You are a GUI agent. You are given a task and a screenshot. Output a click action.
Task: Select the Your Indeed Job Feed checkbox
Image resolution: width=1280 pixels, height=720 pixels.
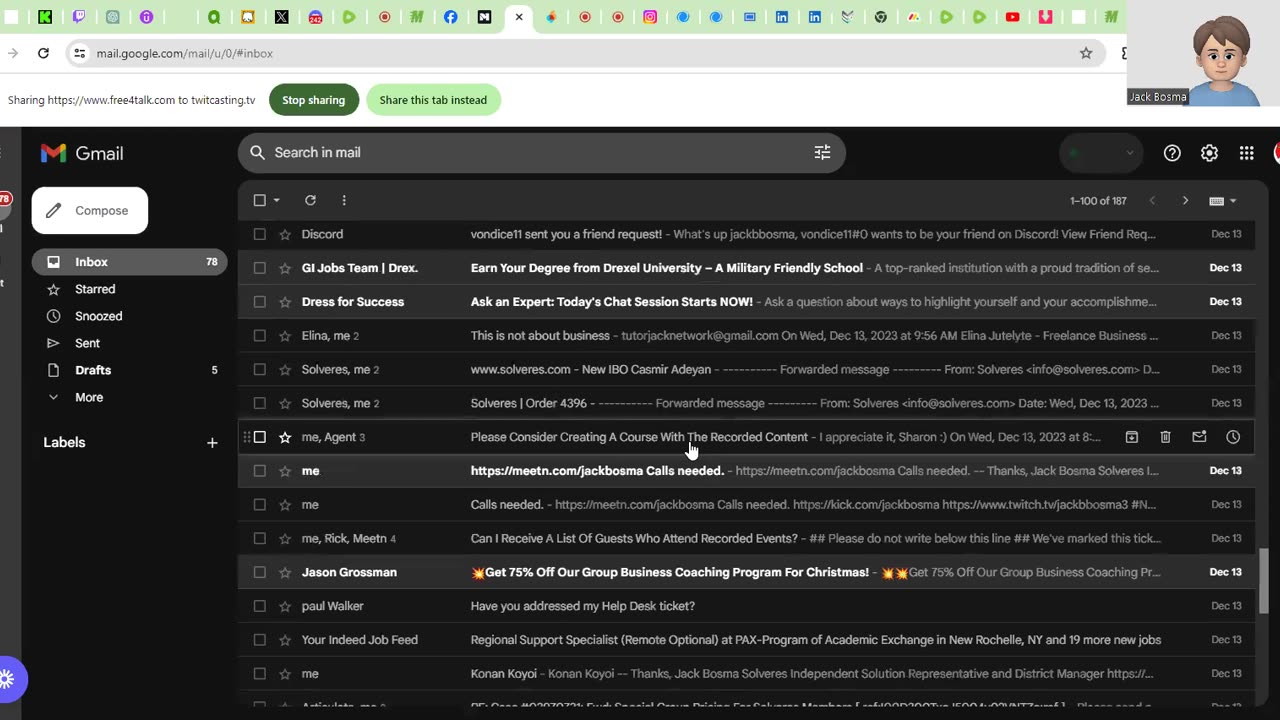260,640
